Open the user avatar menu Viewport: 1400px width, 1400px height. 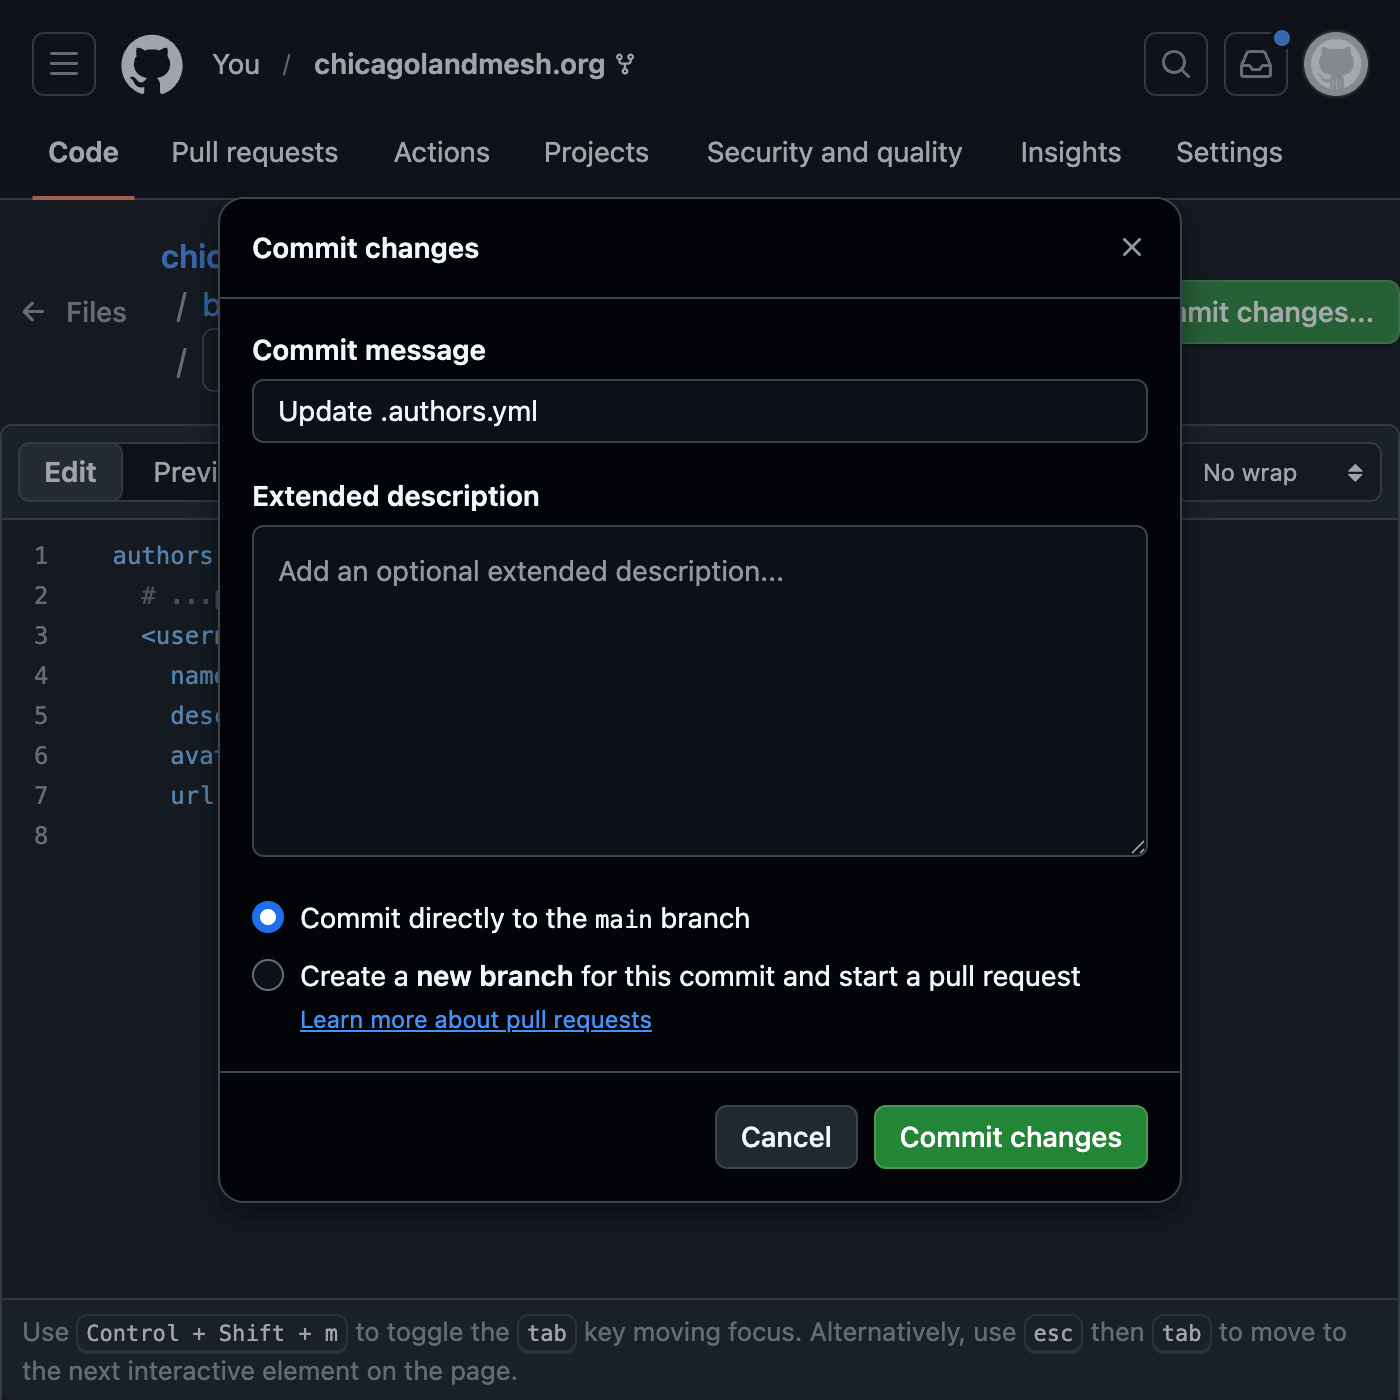(1335, 64)
